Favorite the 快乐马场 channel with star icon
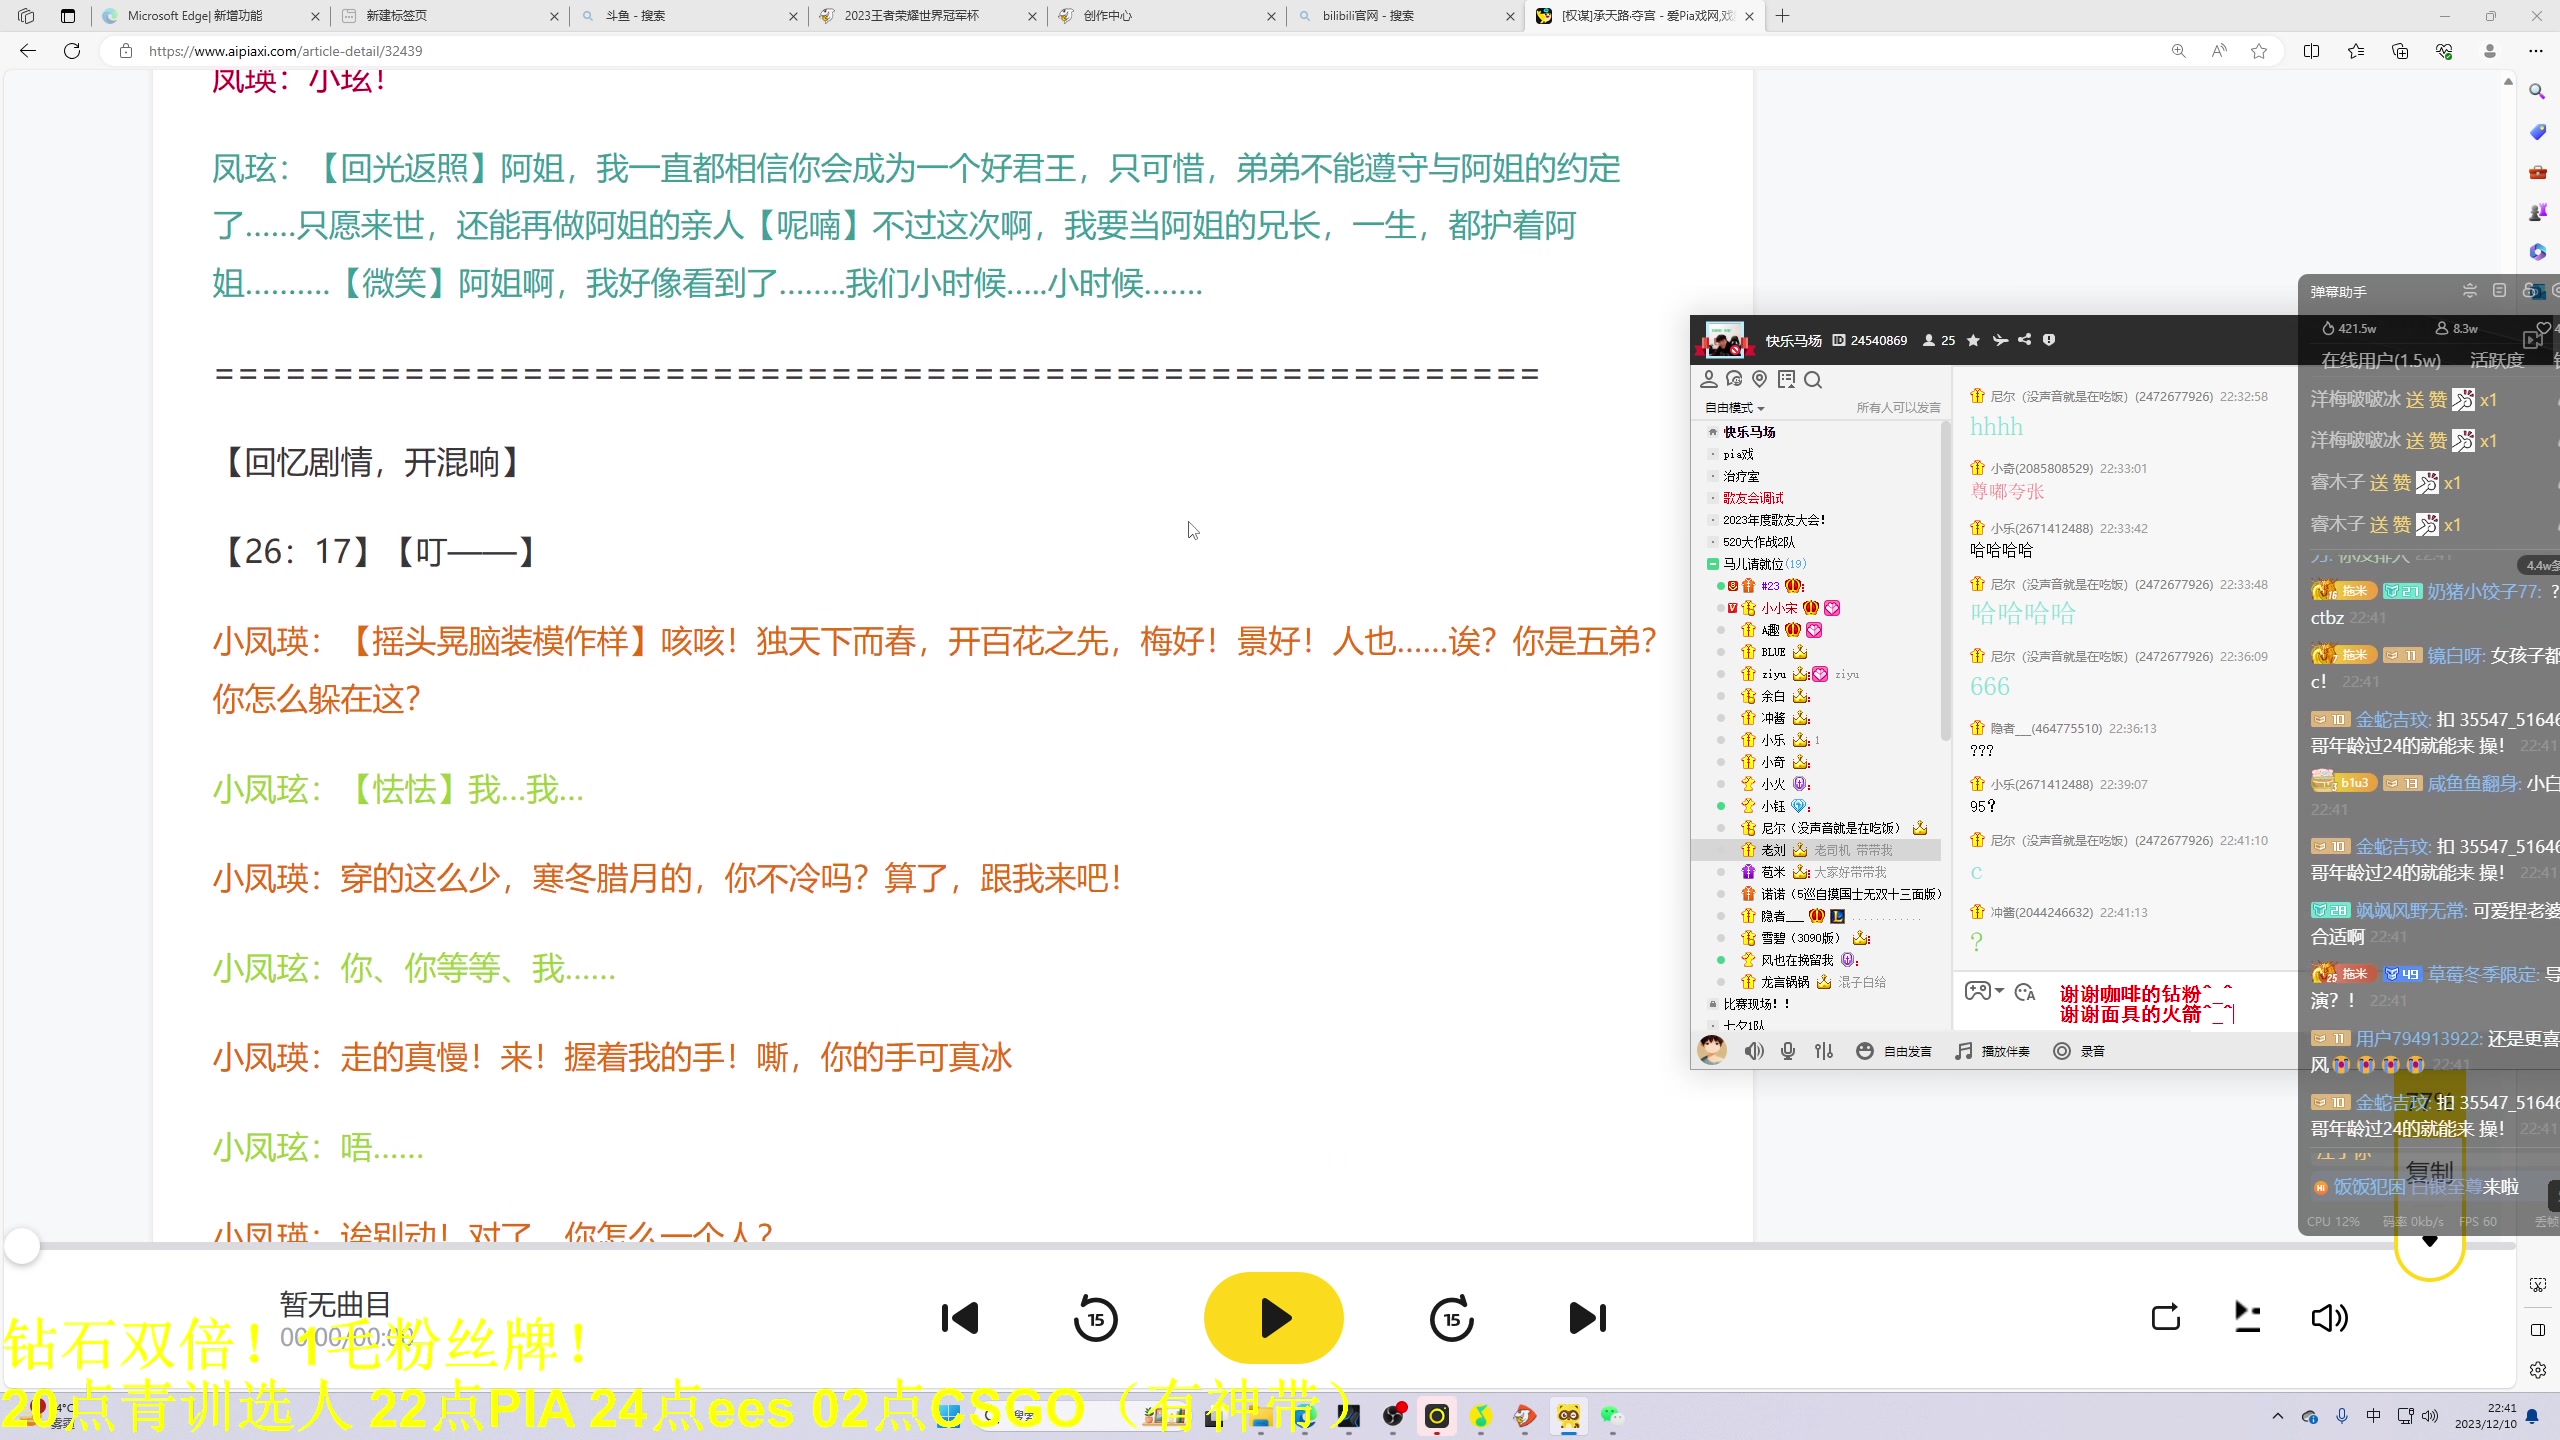Image resolution: width=2560 pixels, height=1440 pixels. [1973, 340]
